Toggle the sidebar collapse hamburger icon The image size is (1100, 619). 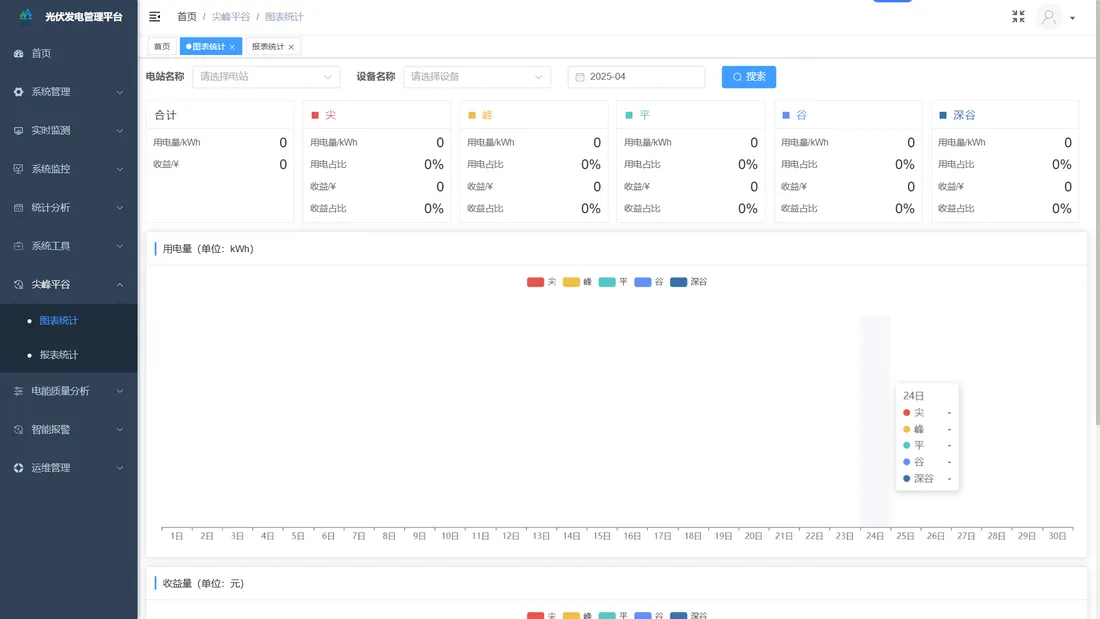[155, 16]
